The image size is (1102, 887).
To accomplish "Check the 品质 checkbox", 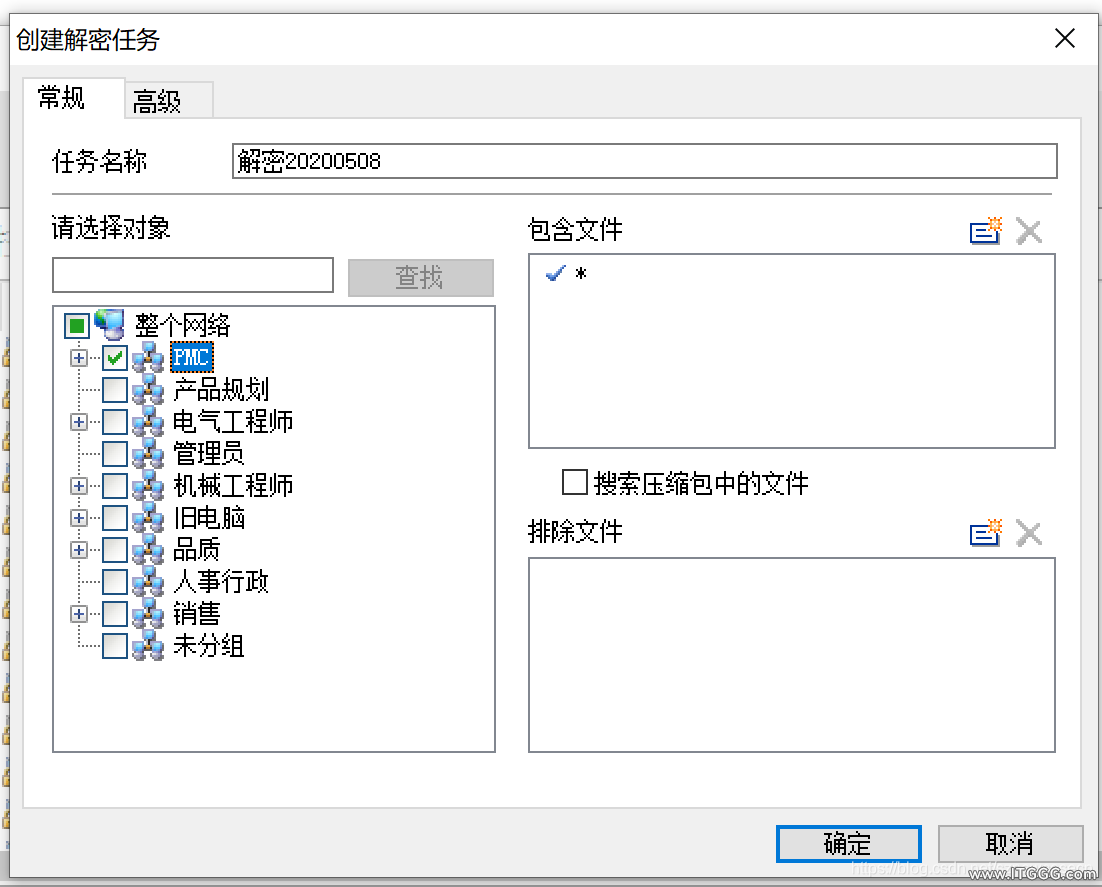I will (x=115, y=550).
